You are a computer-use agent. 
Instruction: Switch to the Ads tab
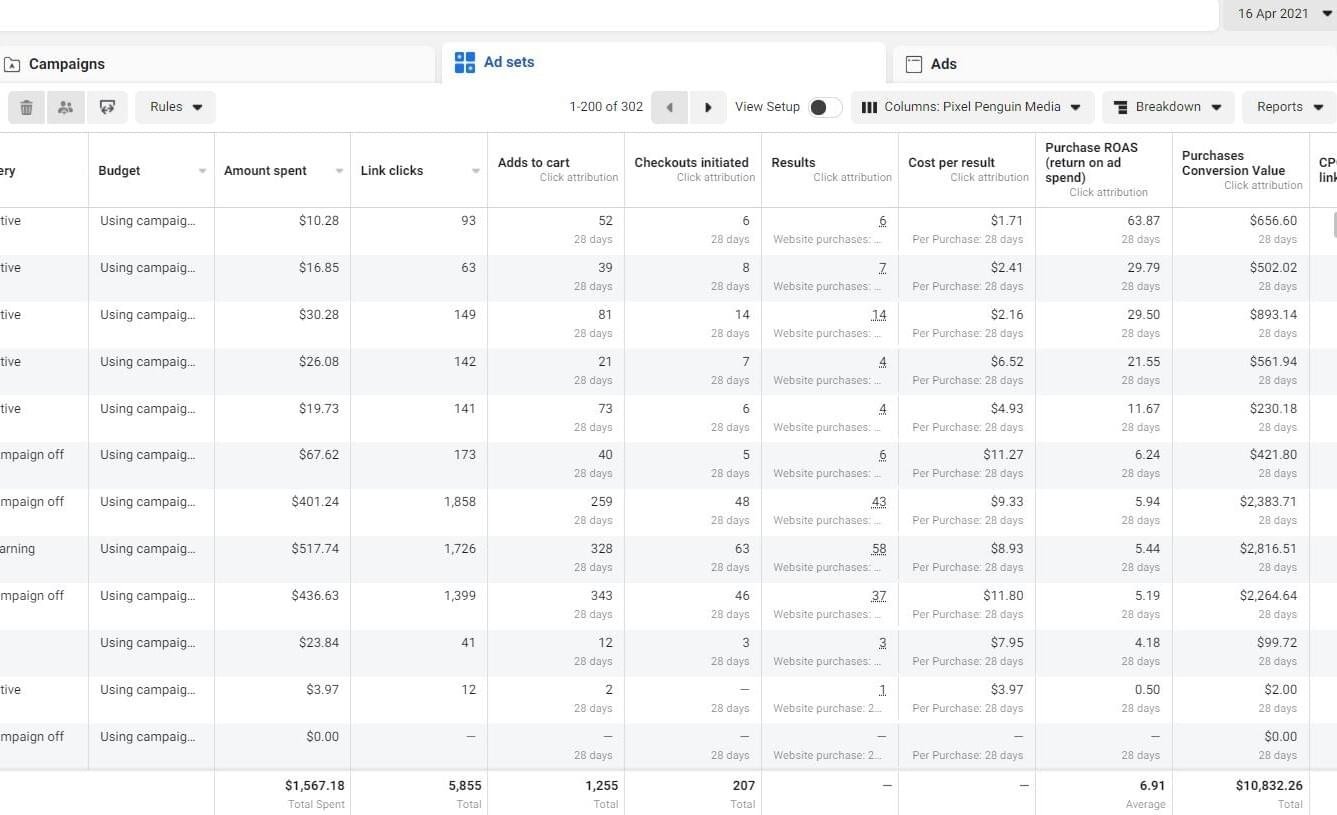tap(943, 64)
